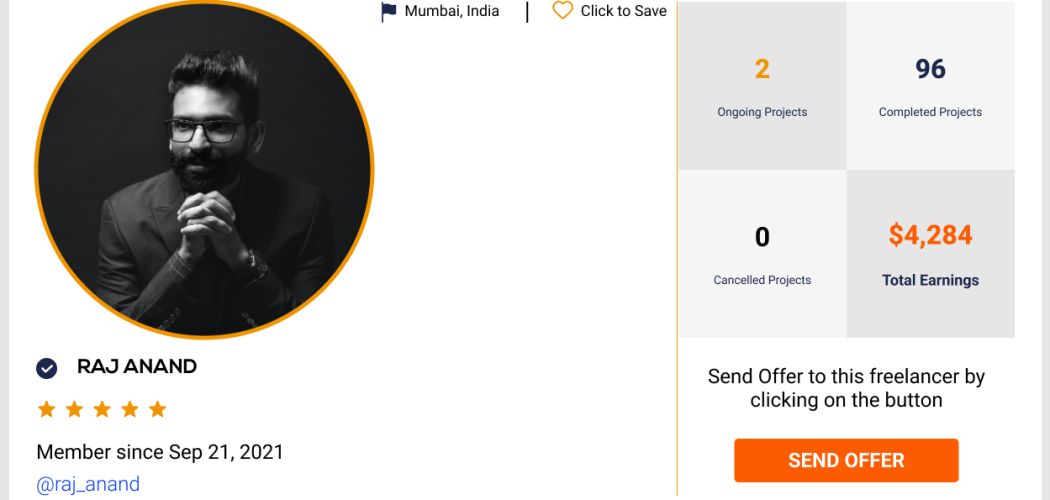Image resolution: width=1050 pixels, height=500 pixels.
Task: Click the Member since date text
Action: [x=160, y=452]
